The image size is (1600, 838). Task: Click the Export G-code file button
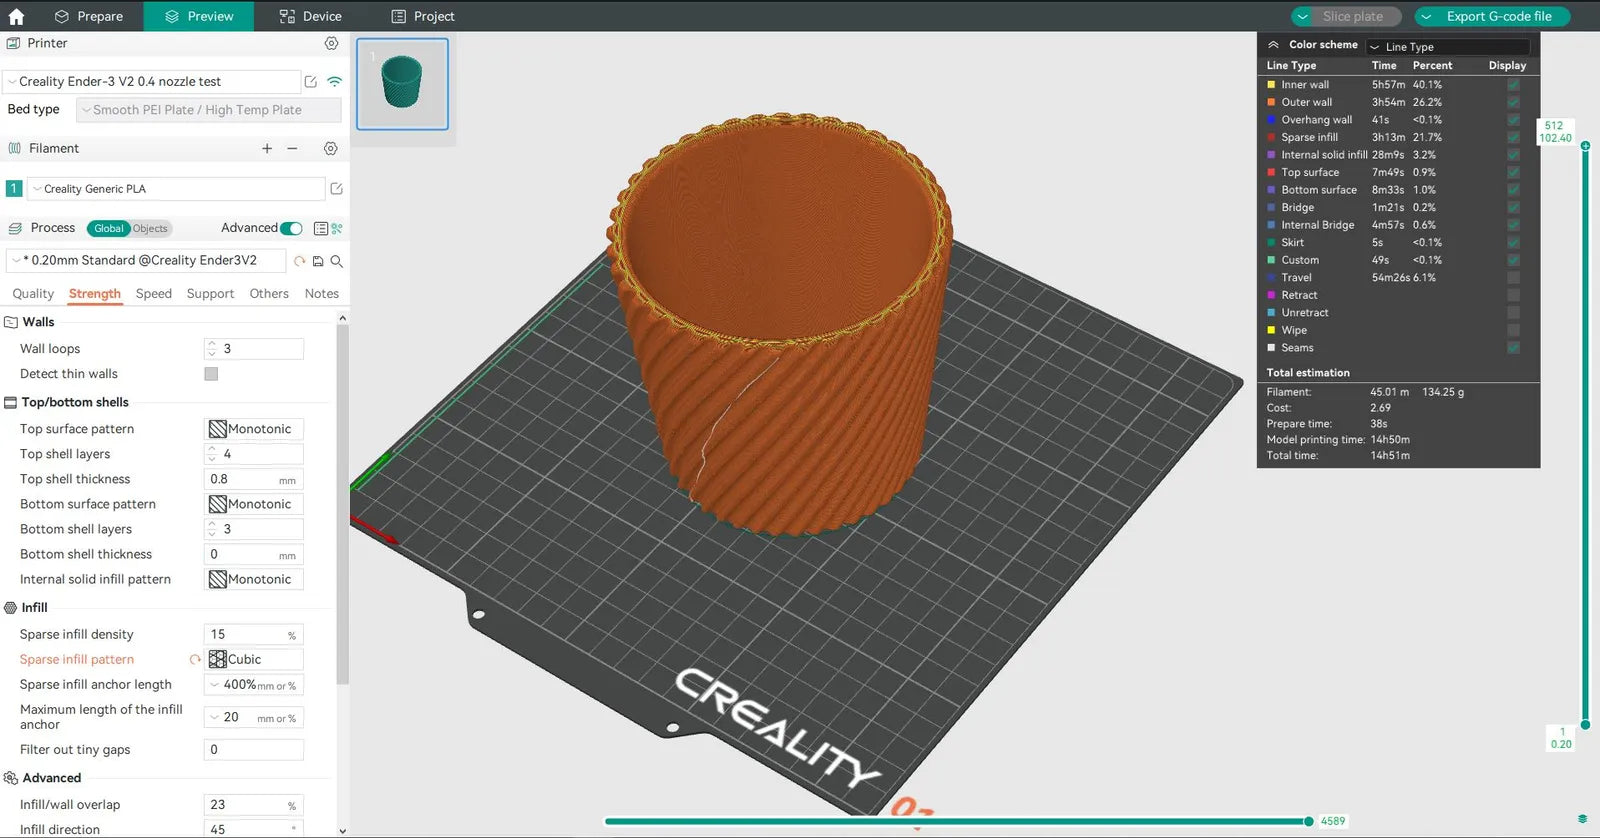click(x=1492, y=16)
